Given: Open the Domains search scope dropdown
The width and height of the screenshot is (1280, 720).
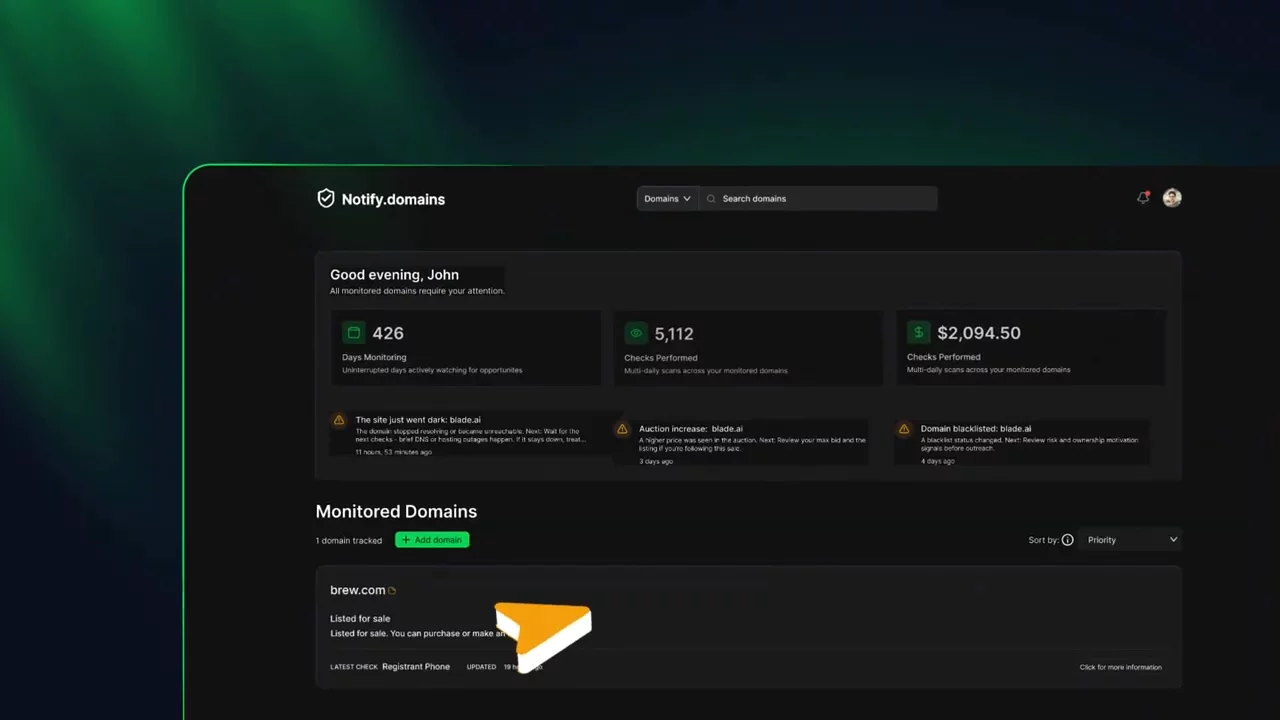Looking at the screenshot, I should [x=667, y=199].
